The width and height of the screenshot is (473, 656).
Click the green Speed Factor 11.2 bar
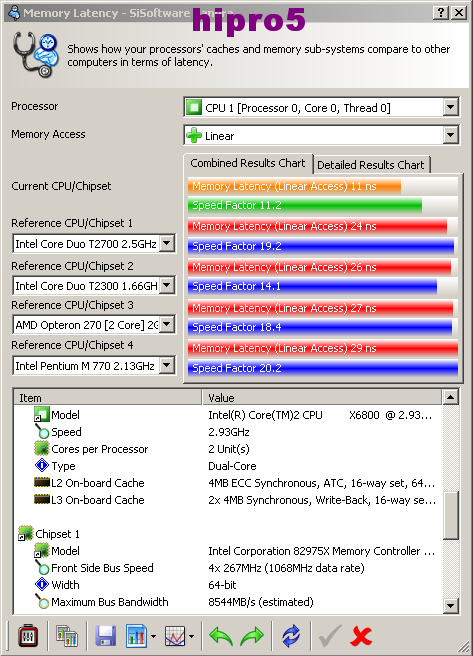pyautogui.click(x=305, y=205)
